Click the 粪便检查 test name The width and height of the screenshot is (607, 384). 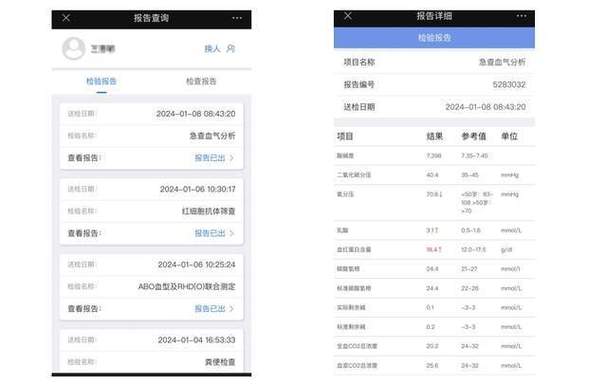pyautogui.click(x=220, y=362)
